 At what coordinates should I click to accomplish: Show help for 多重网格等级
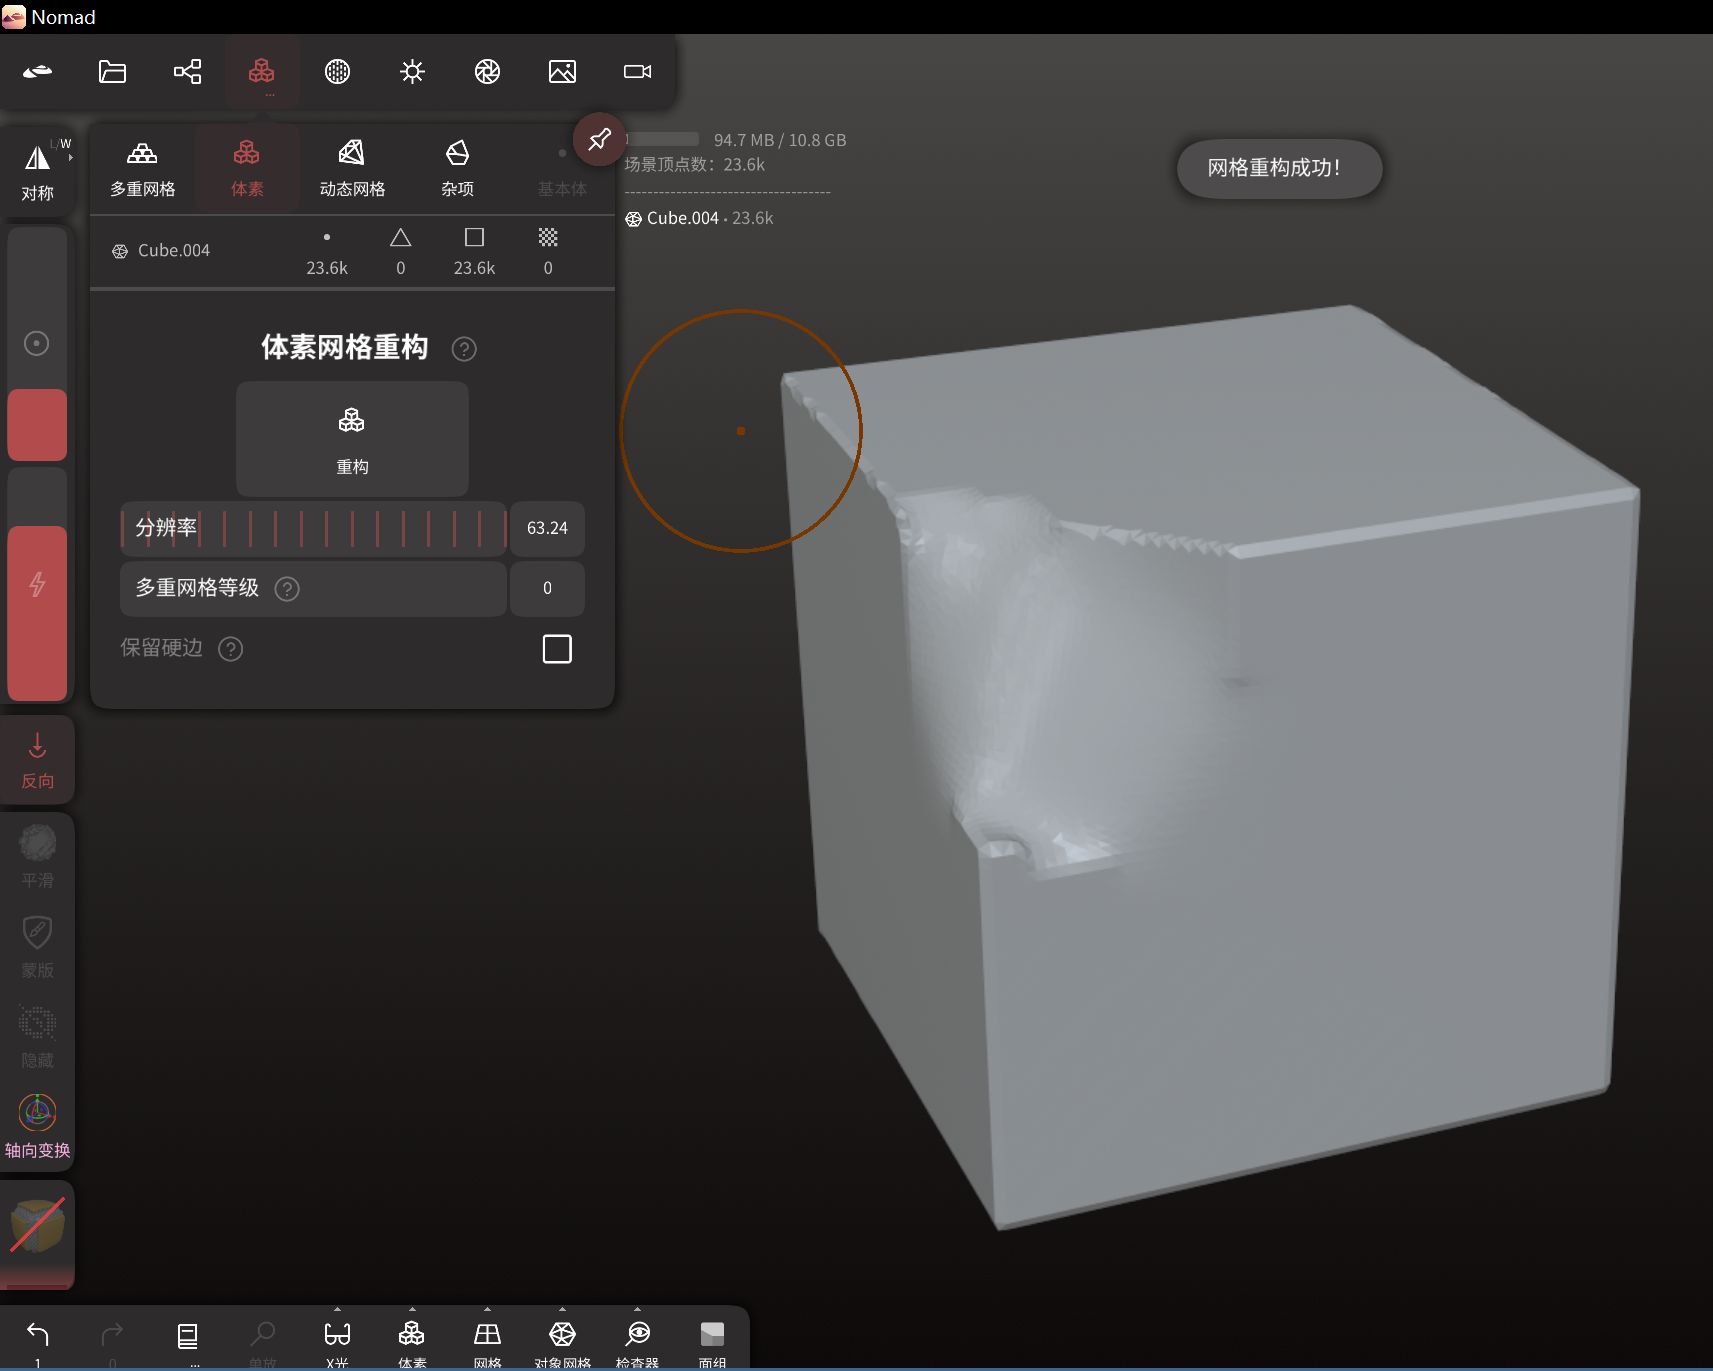tap(287, 589)
